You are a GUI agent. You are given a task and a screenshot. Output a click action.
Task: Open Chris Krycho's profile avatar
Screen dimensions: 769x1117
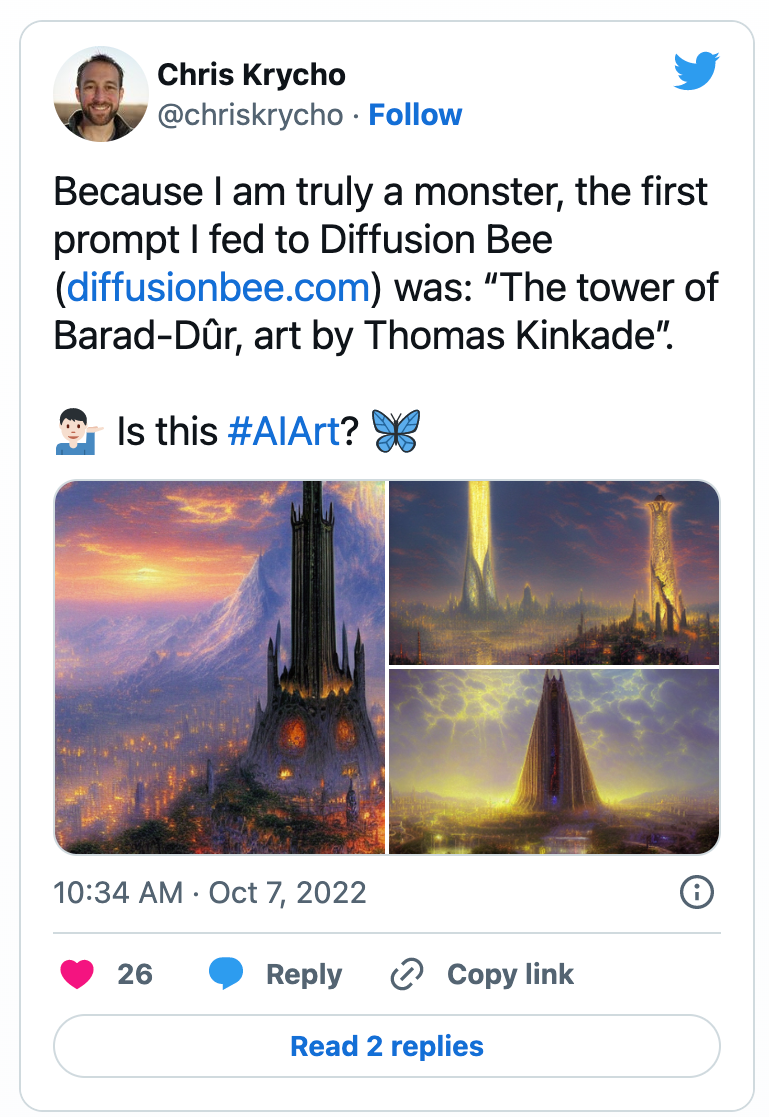pyautogui.click(x=100, y=94)
